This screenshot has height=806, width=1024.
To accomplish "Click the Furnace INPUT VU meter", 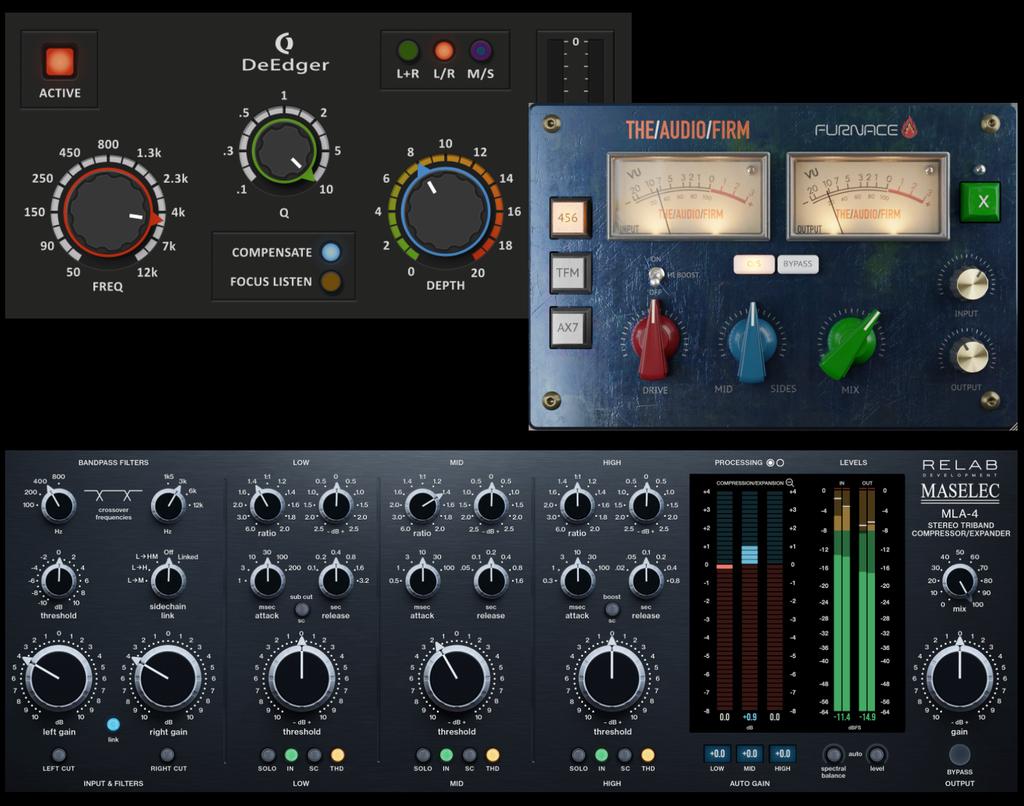I will click(x=688, y=197).
